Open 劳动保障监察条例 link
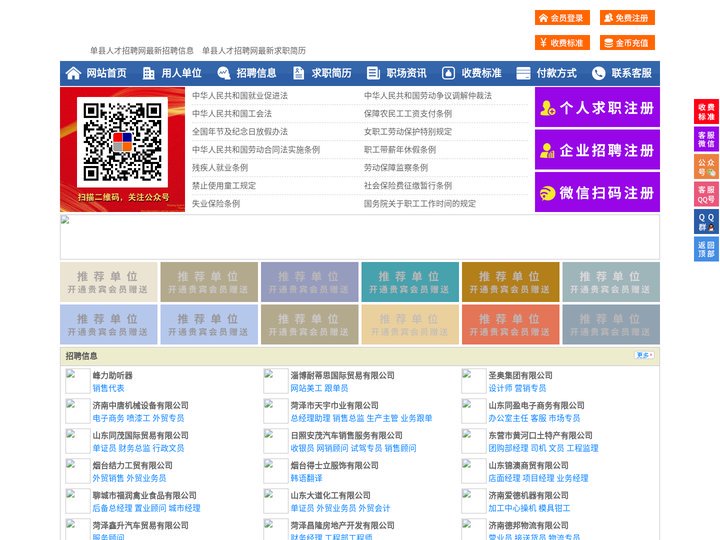 click(396, 168)
